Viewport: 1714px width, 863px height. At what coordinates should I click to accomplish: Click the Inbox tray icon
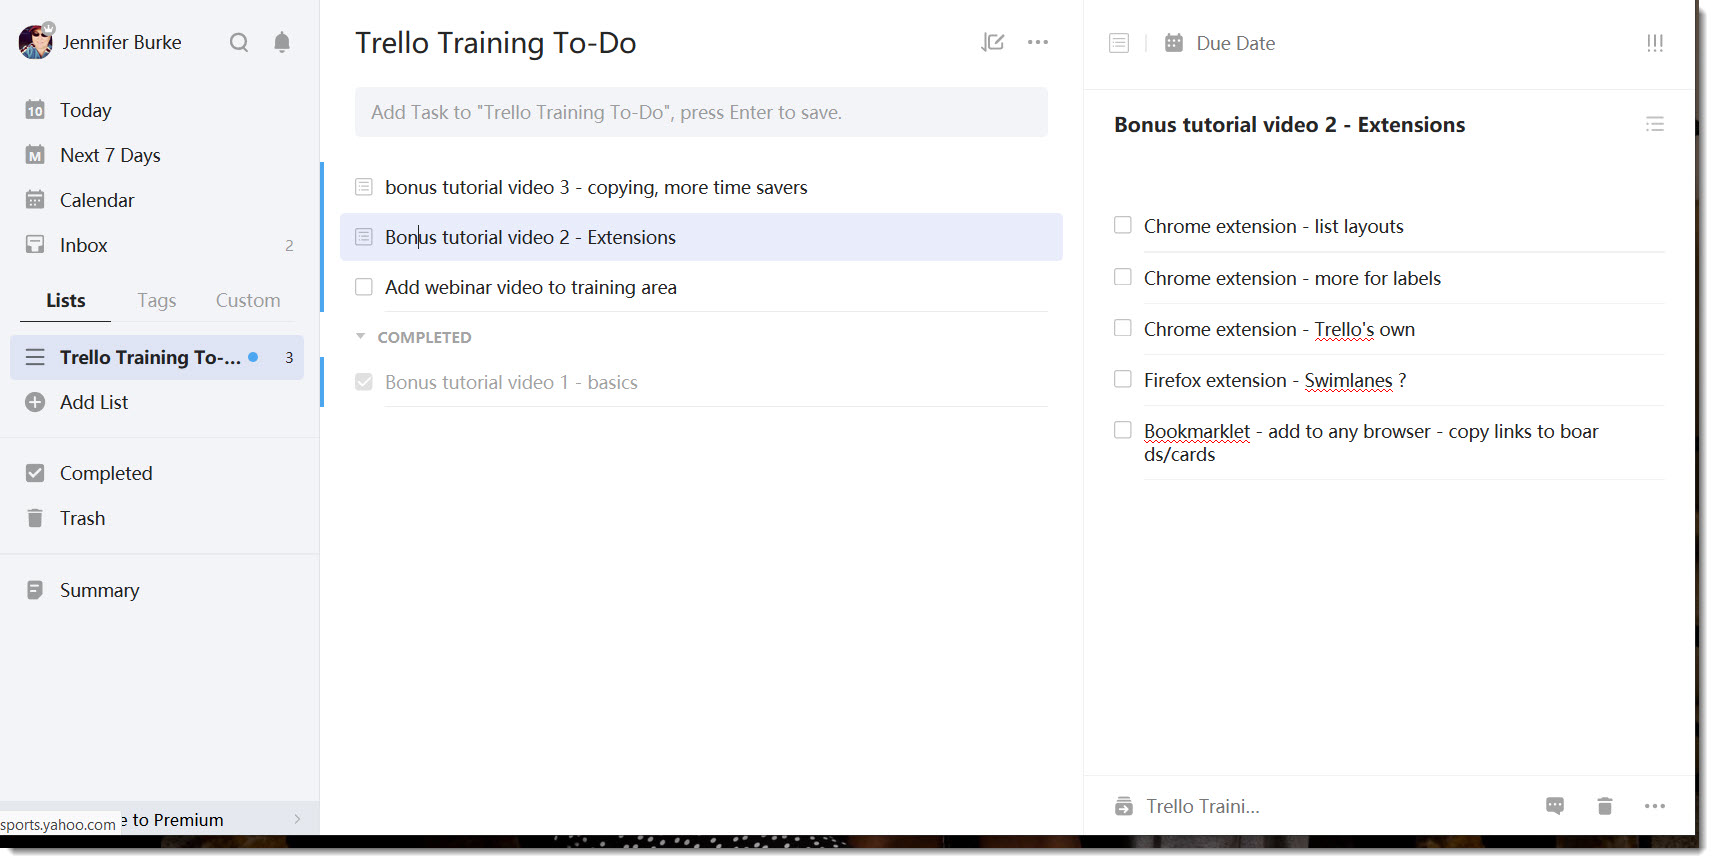[35, 245]
